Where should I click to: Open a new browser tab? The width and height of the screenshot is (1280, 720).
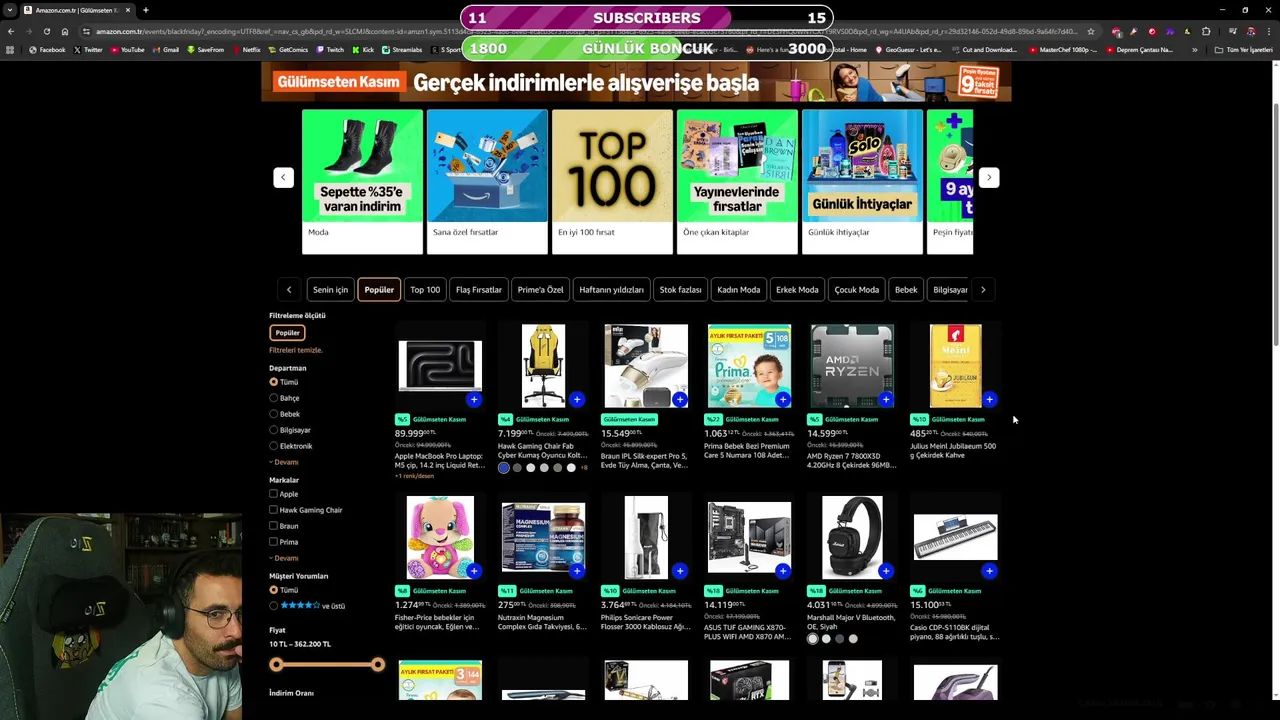point(146,10)
